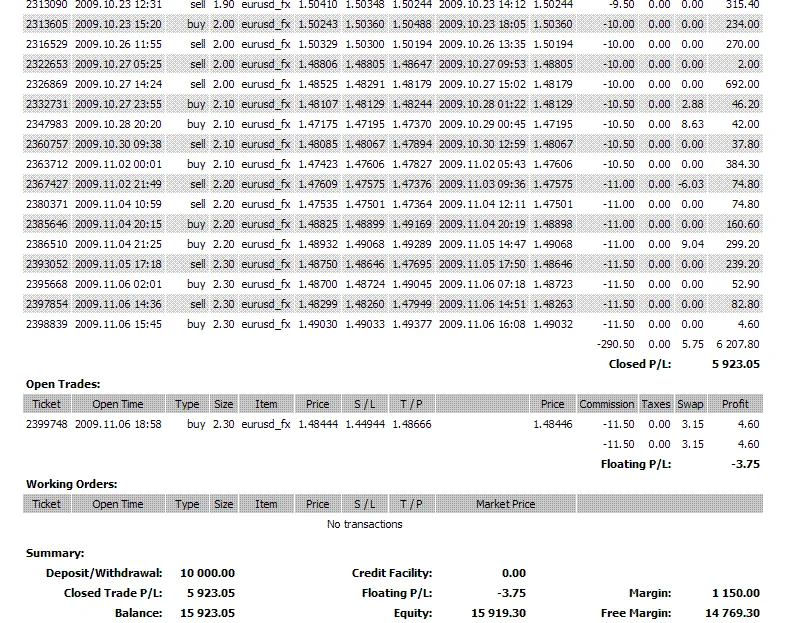Image resolution: width=792 pixels, height=623 pixels.
Task: Click open trade S/L value 1.44944
Action: point(365,424)
